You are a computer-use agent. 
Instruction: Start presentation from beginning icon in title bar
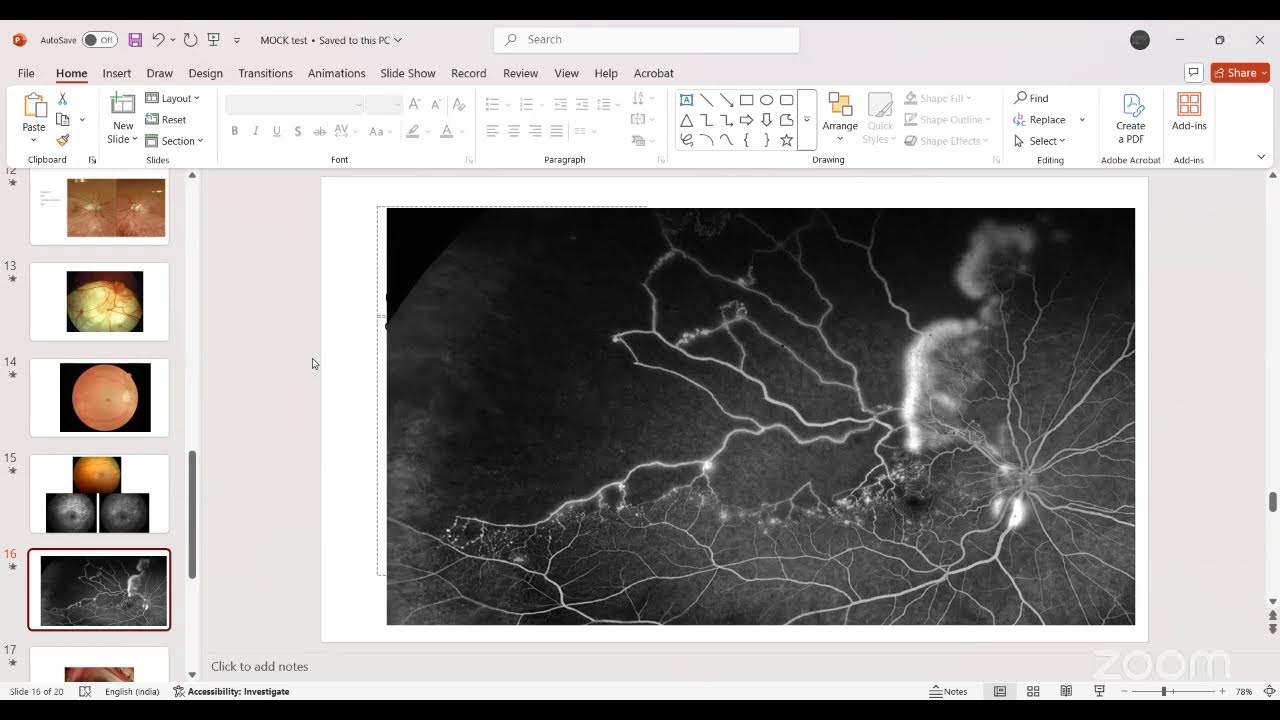213,40
